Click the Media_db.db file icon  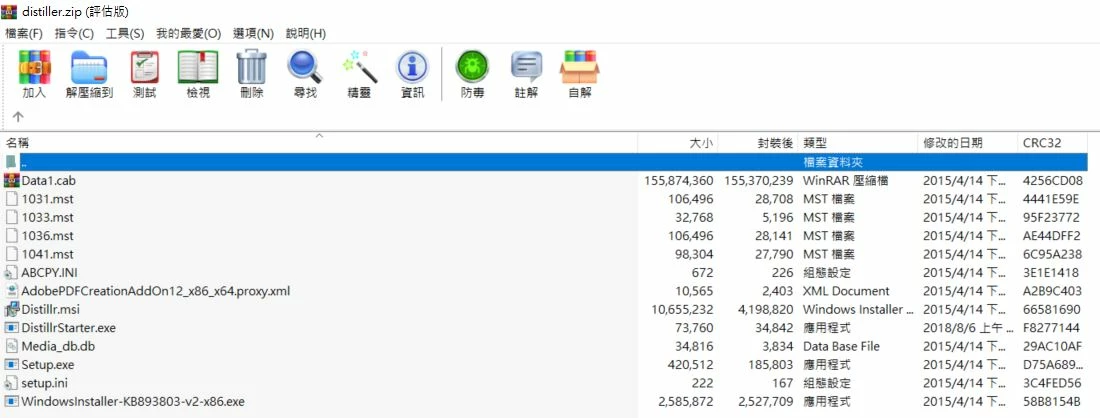[12, 346]
